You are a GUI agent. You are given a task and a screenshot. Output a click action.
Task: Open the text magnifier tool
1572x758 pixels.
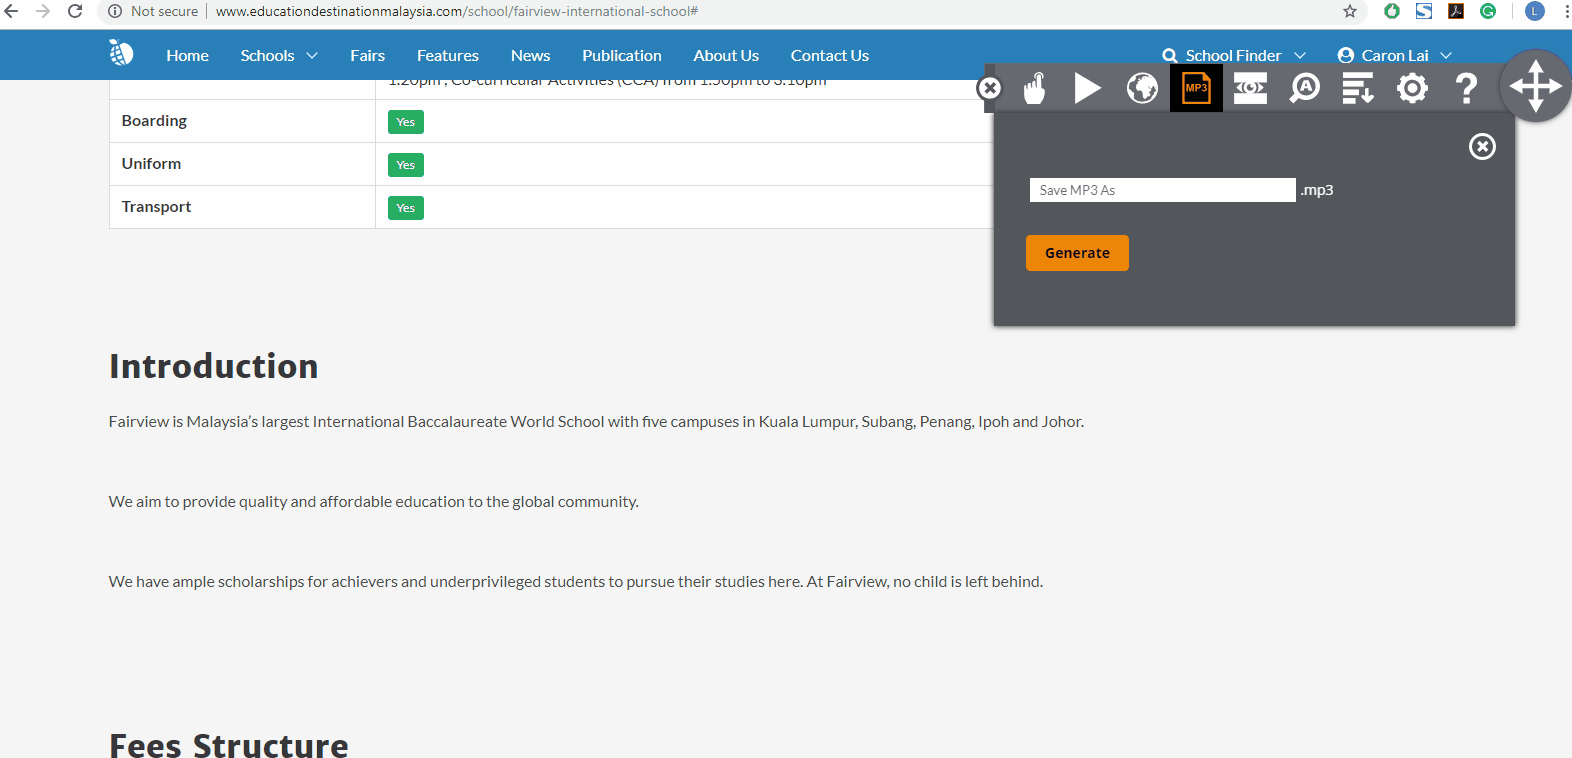point(1304,88)
